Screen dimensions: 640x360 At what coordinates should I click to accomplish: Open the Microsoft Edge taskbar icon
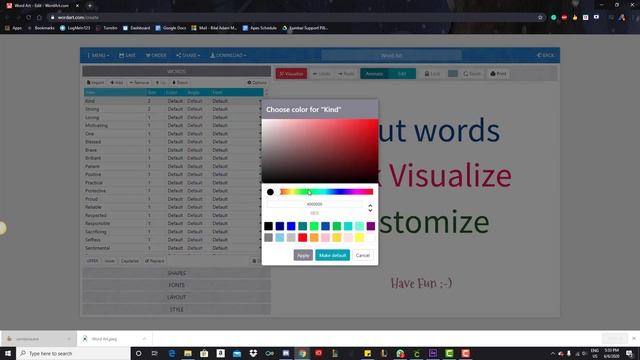click(x=171, y=353)
